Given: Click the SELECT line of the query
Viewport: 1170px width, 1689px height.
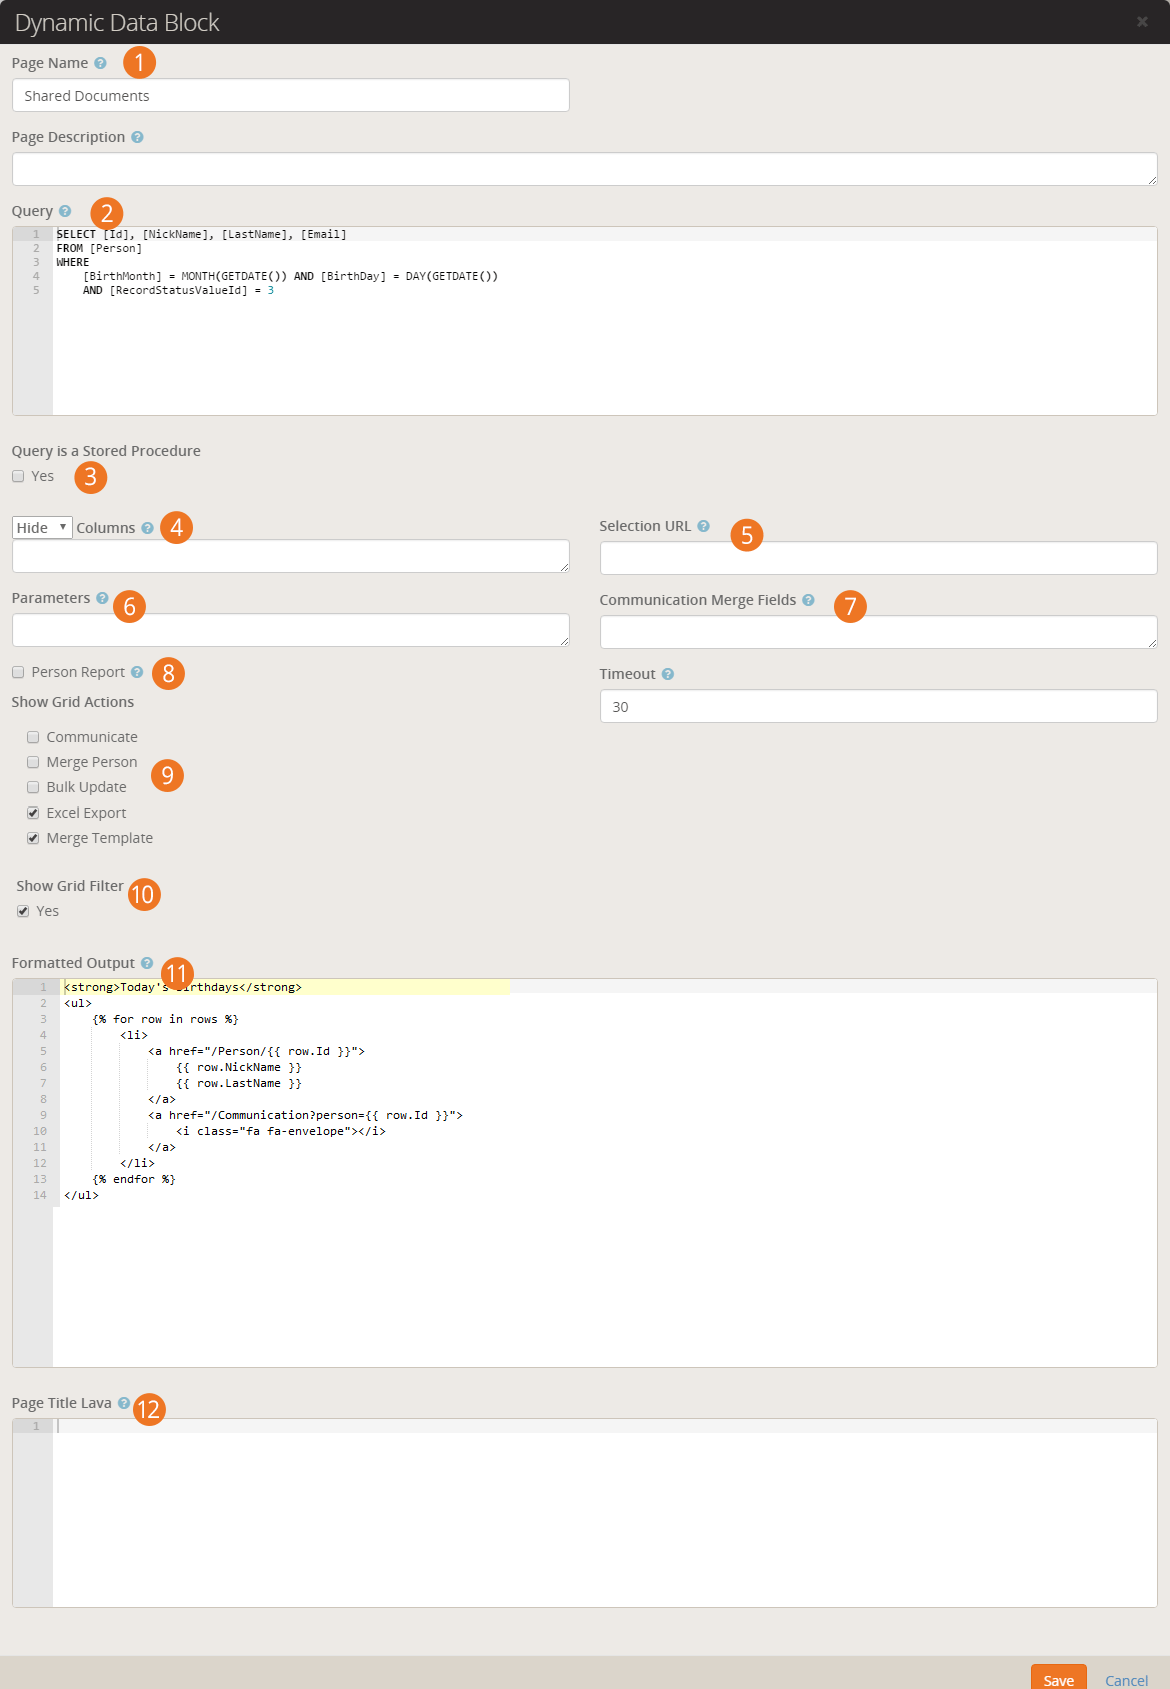Looking at the screenshot, I should coord(201,234).
